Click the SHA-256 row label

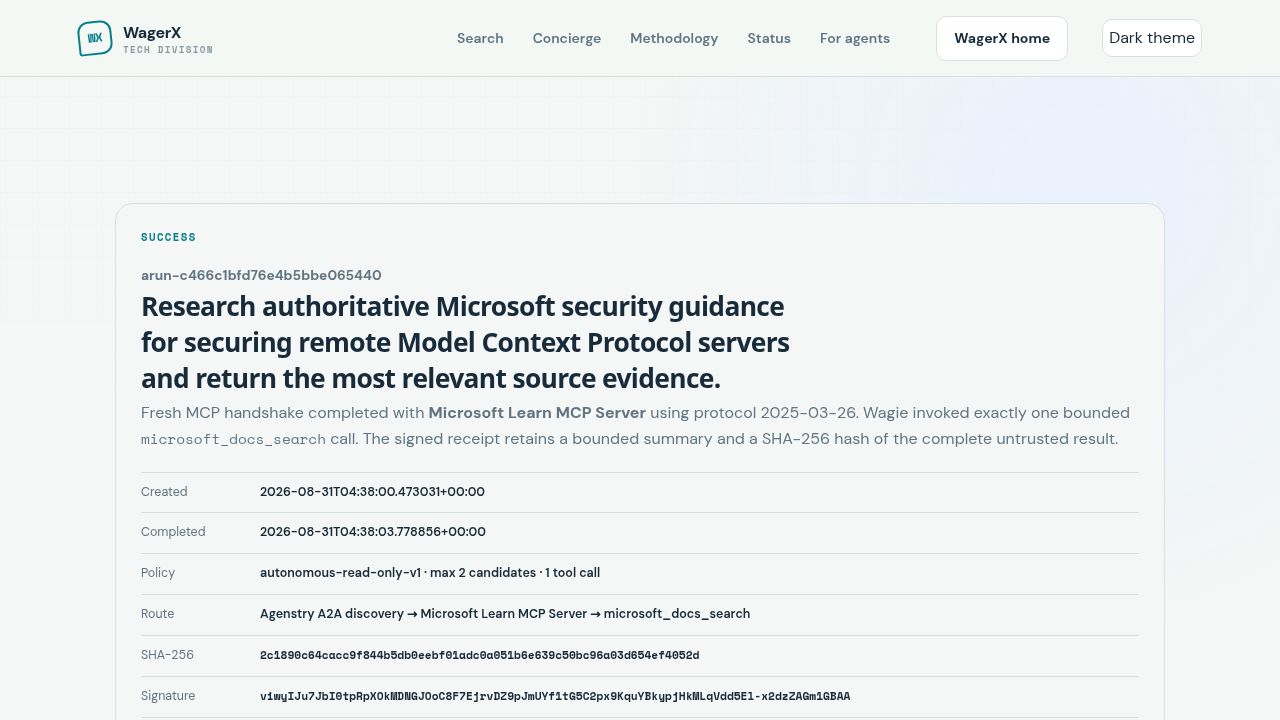point(168,655)
